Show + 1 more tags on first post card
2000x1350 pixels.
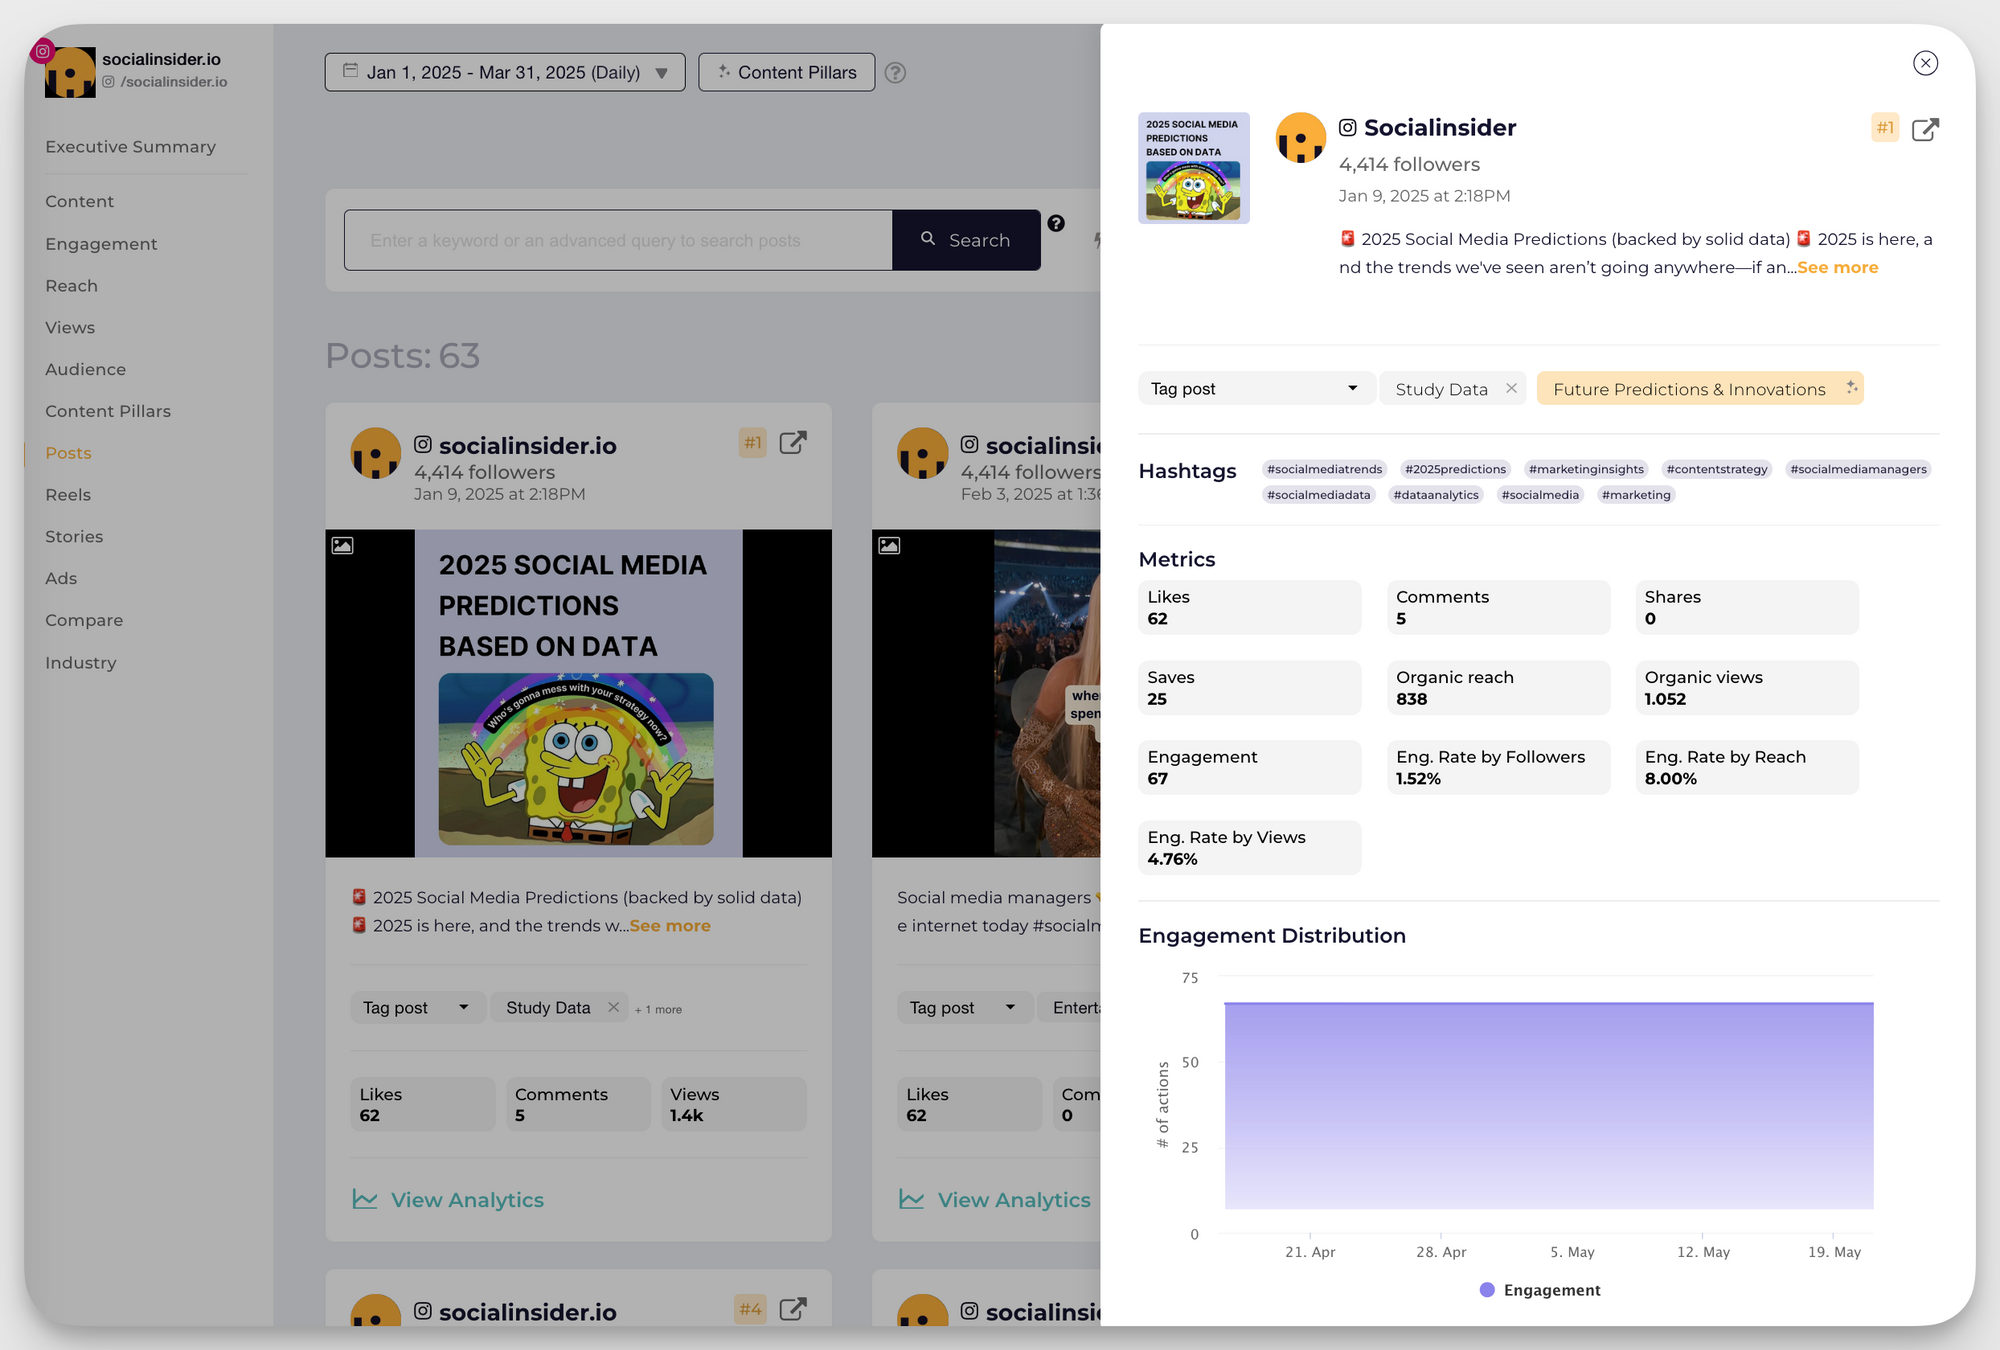(658, 1009)
